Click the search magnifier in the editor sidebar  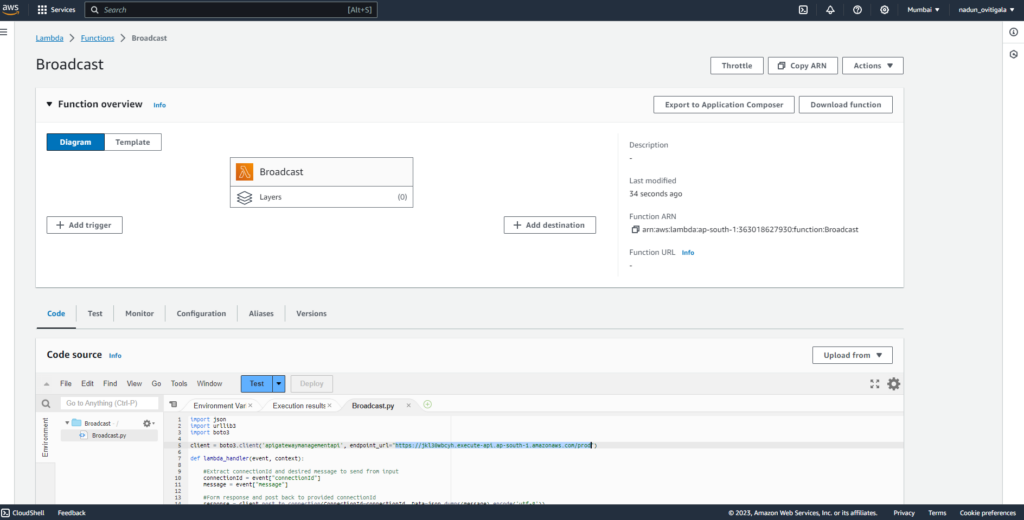[x=46, y=404]
